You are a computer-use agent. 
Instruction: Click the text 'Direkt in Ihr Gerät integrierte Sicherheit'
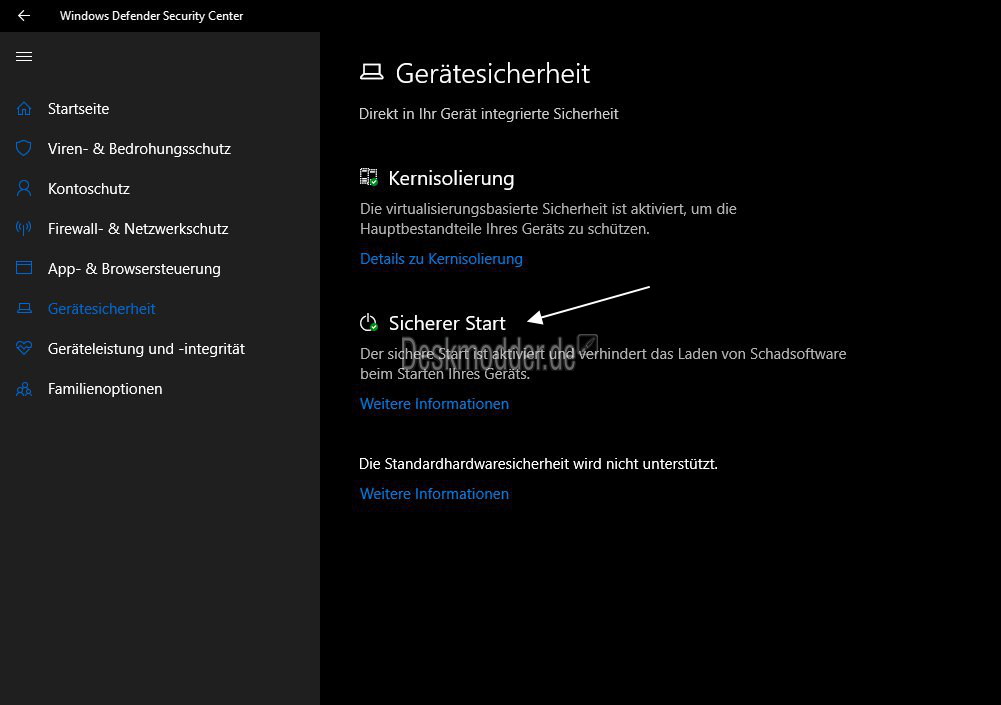point(488,114)
